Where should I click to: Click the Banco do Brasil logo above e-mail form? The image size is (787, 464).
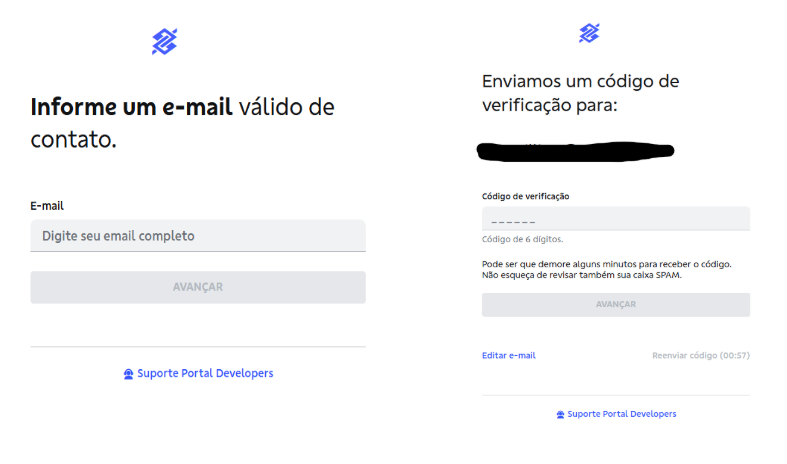pyautogui.click(x=165, y=41)
